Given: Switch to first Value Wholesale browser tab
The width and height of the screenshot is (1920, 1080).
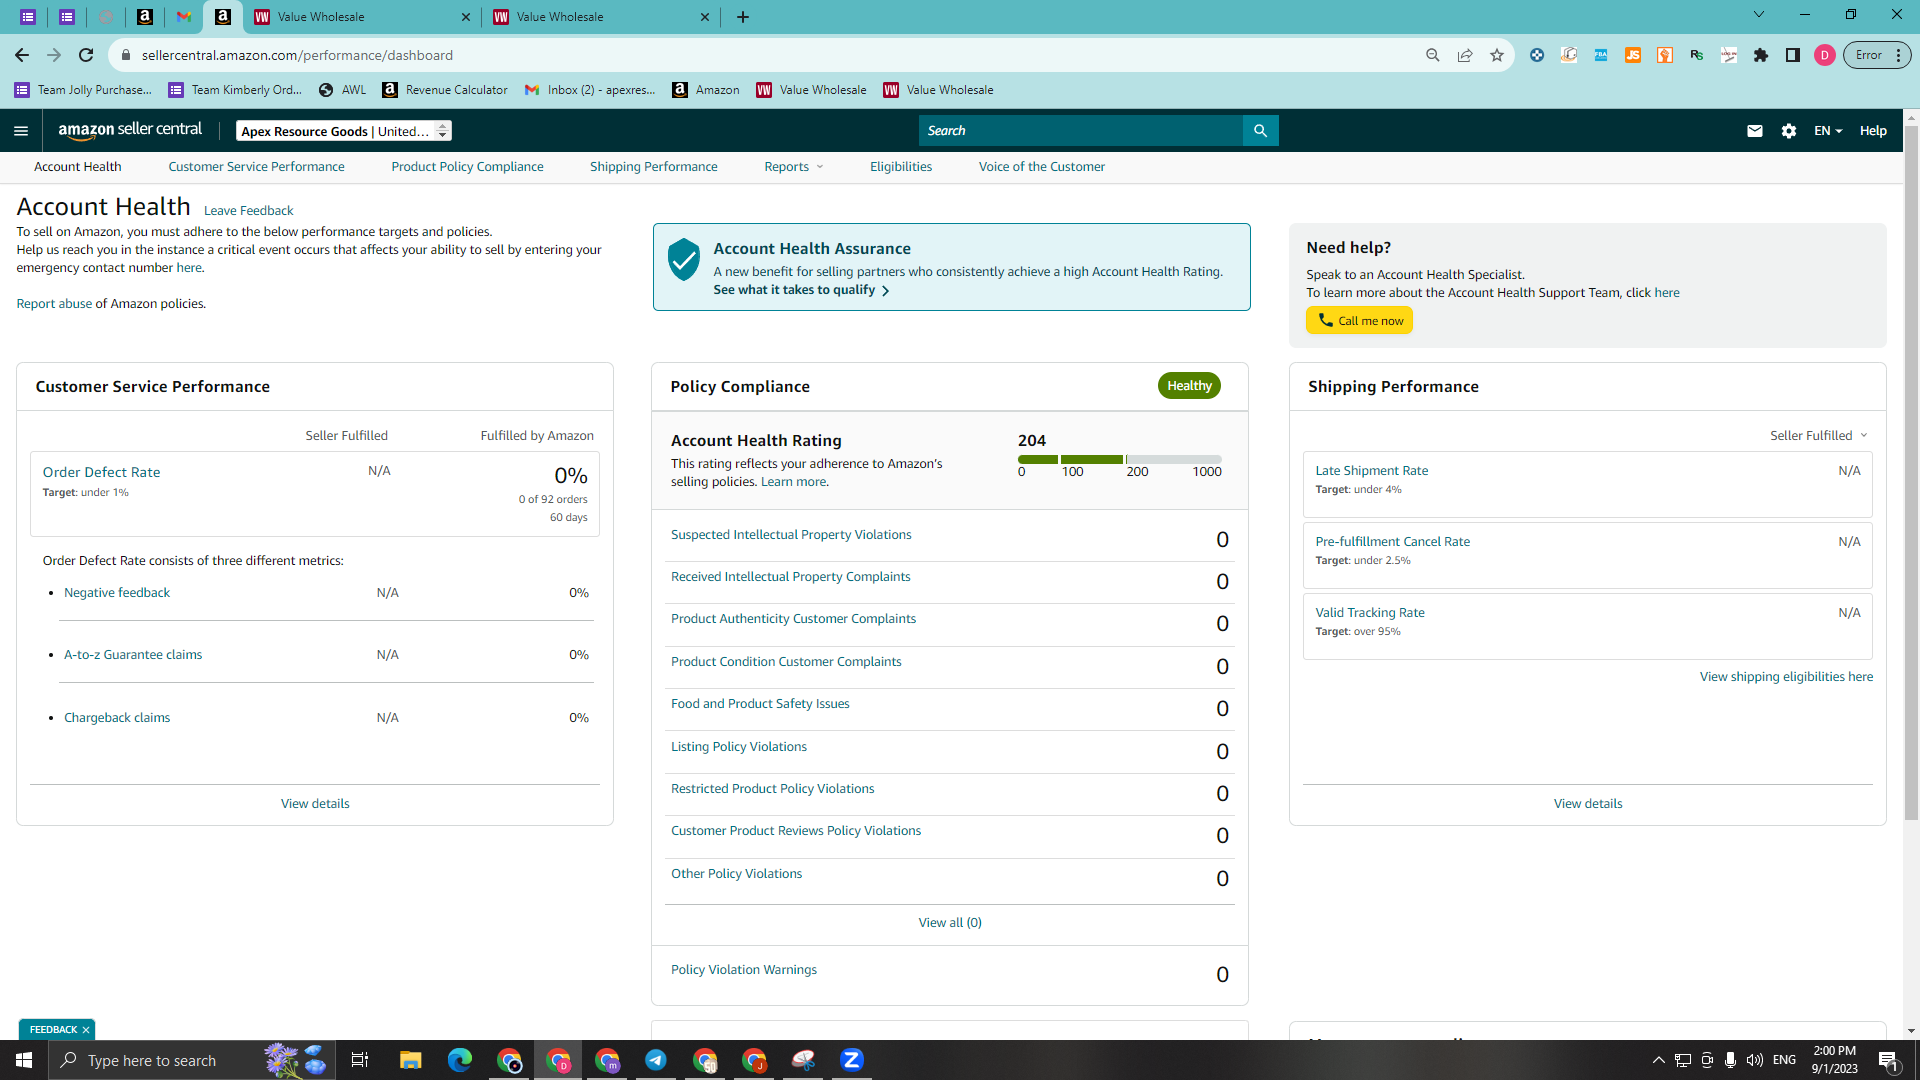Looking at the screenshot, I should point(361,17).
